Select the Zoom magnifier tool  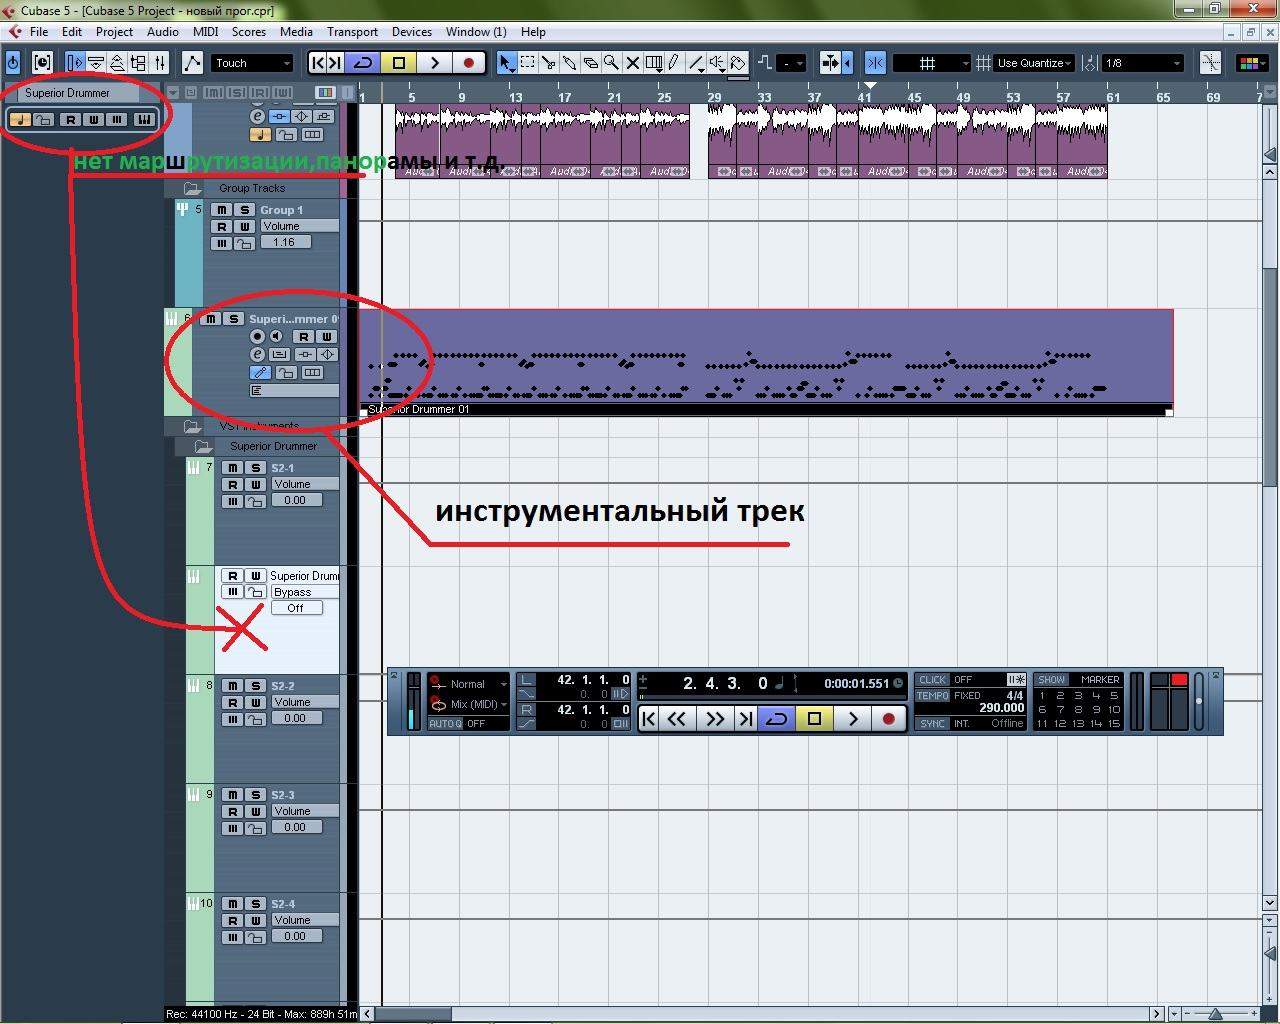pos(611,63)
